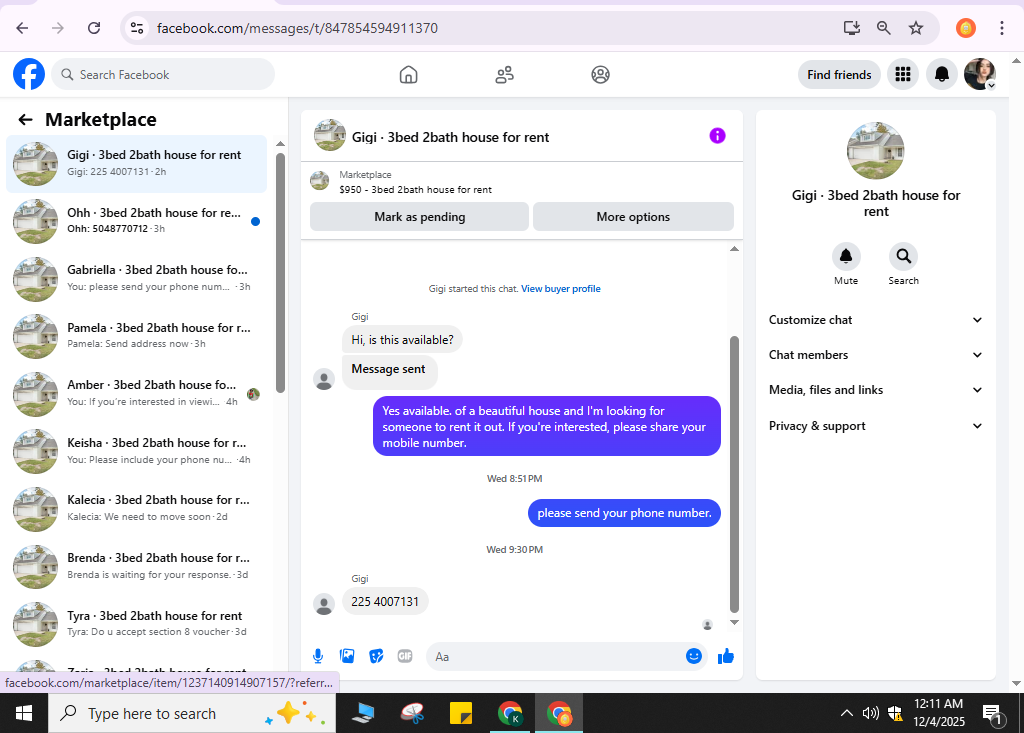Viewport: 1024px width, 733px height.
Task: Open Amber conversation in the list
Action: [x=136, y=393]
